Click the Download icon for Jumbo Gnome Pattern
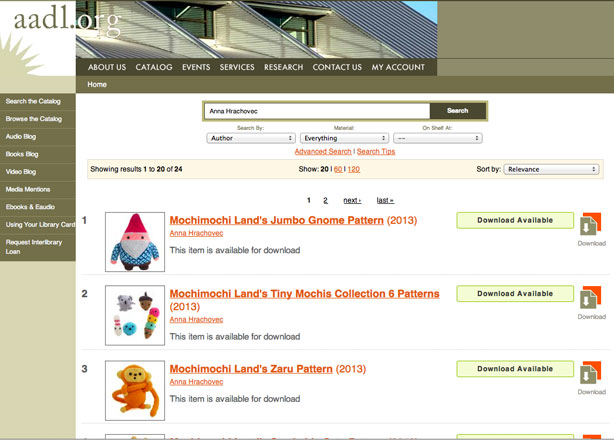Image resolution: width=614 pixels, height=440 pixels. pyautogui.click(x=590, y=225)
